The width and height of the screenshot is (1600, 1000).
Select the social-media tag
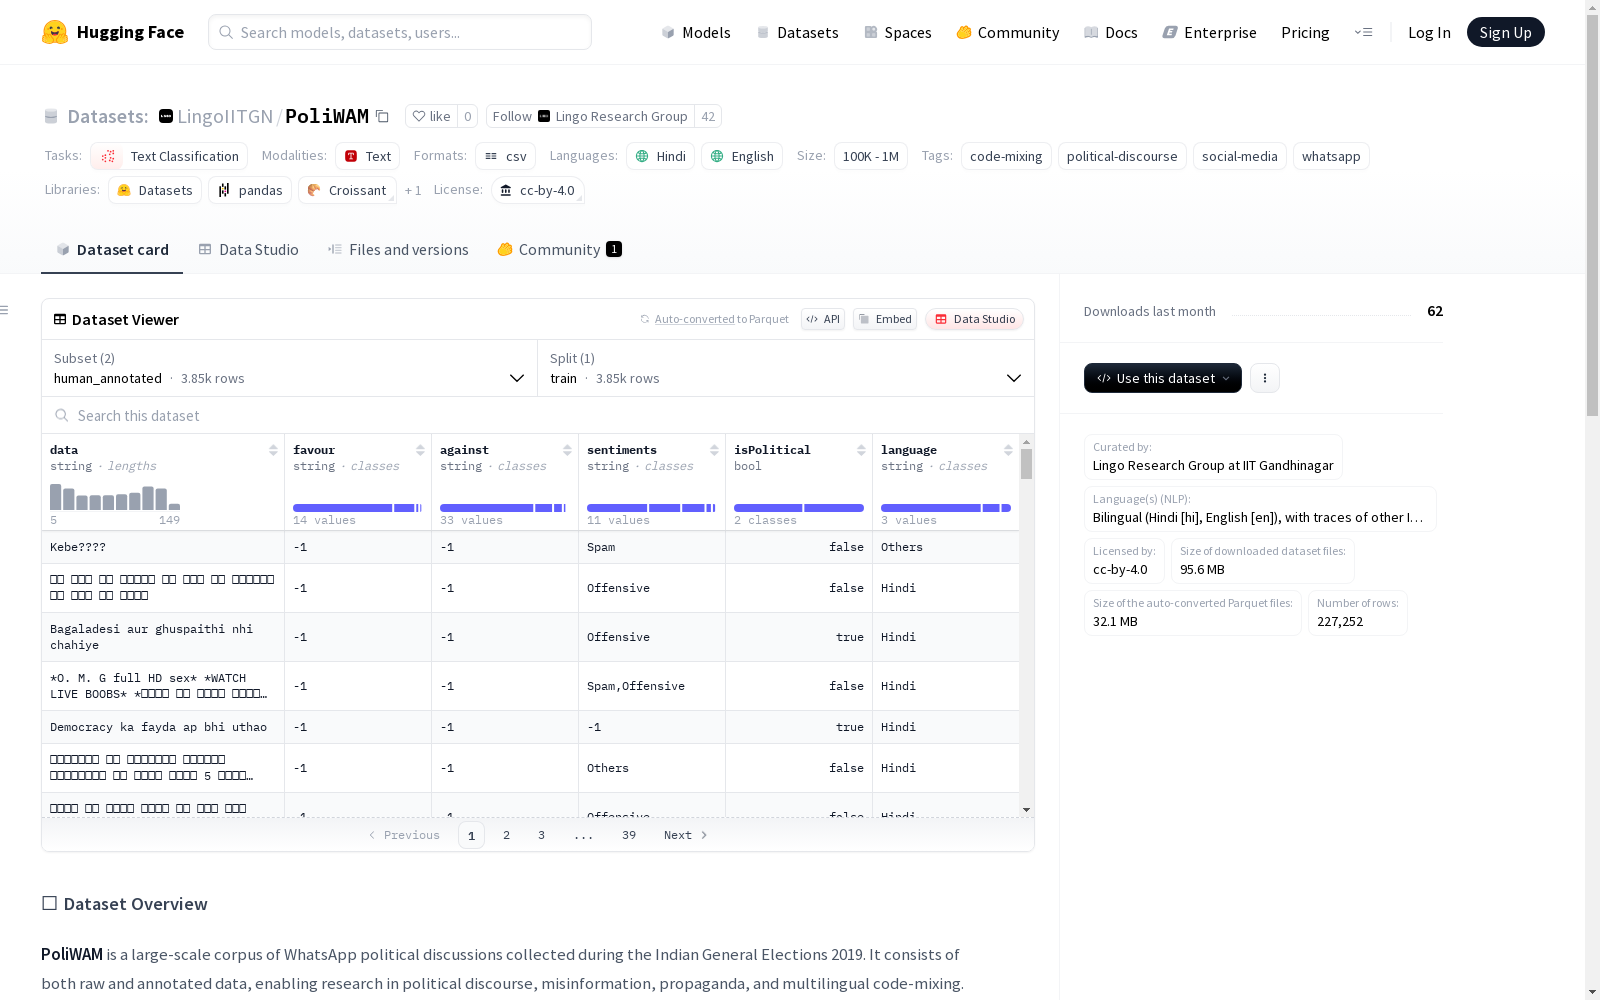(x=1240, y=156)
